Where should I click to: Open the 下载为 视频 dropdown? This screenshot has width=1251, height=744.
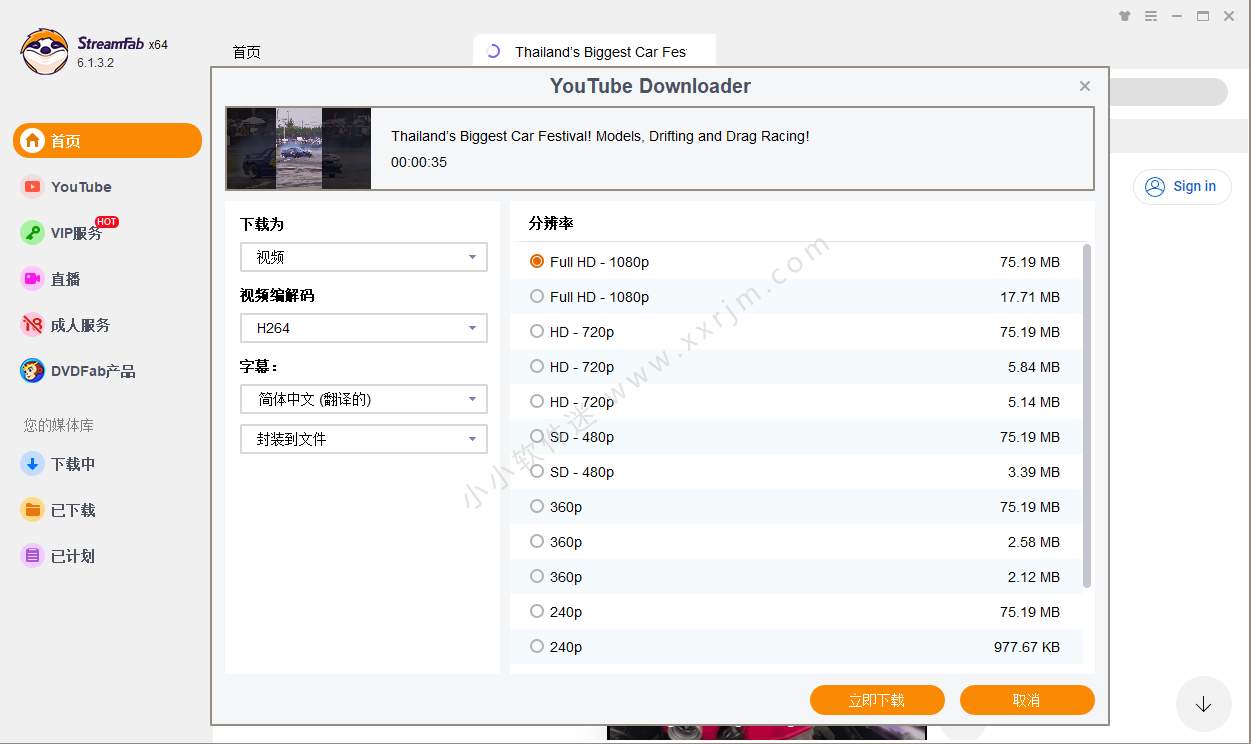364,257
